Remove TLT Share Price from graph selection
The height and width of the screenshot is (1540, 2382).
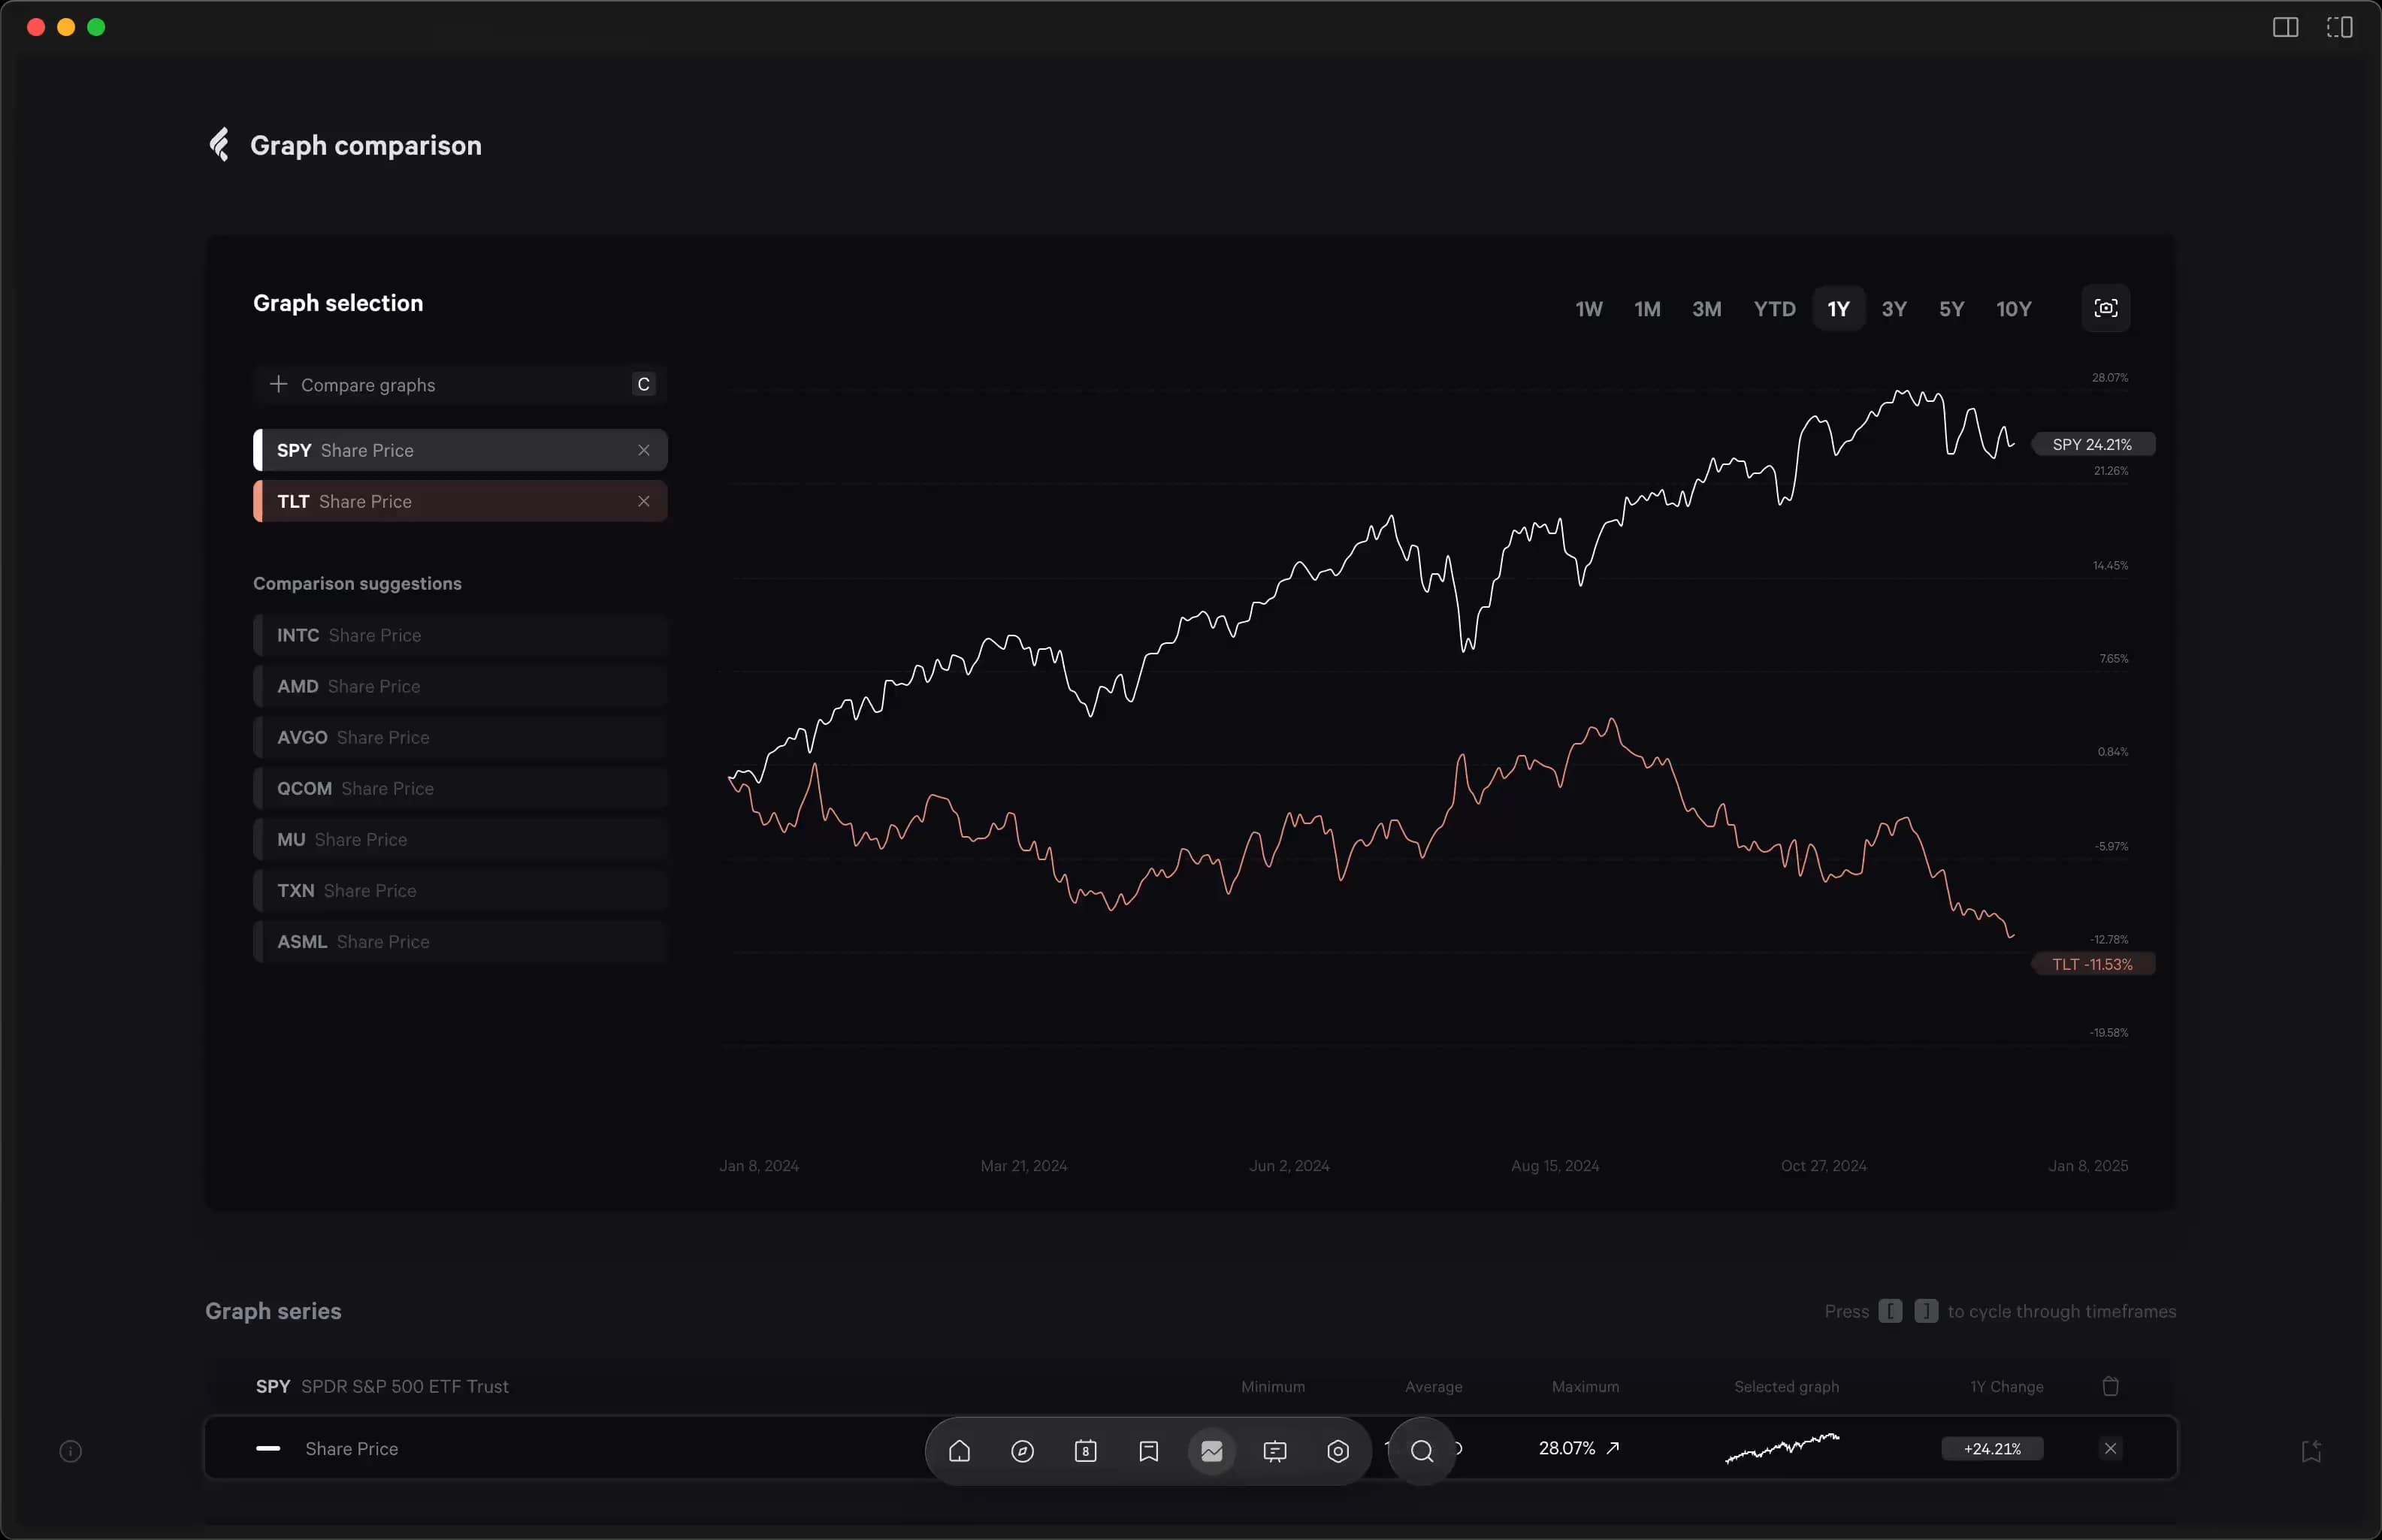(644, 501)
